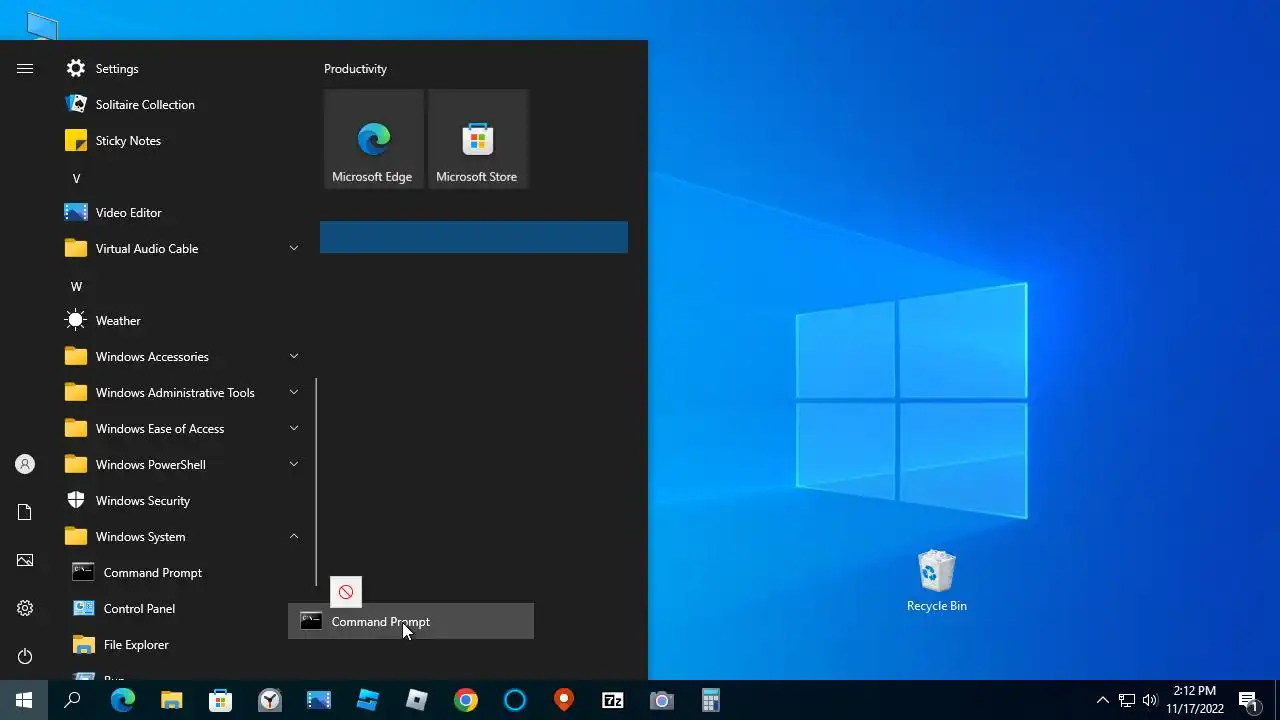This screenshot has width=1280, height=720.
Task: Open Sticky Notes app
Action: (x=182, y=141)
